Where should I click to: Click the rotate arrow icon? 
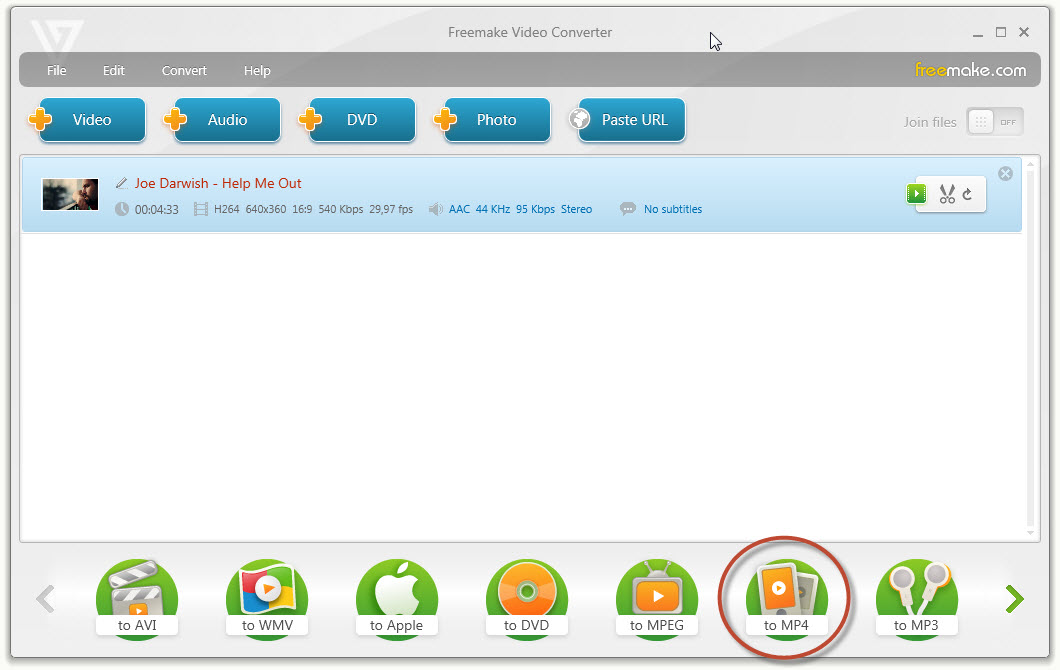tap(967, 194)
